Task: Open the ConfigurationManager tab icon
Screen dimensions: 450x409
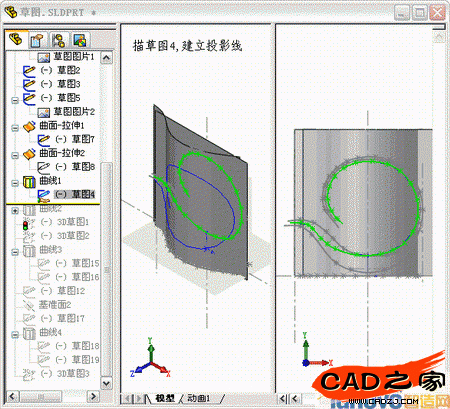Action: click(59, 40)
